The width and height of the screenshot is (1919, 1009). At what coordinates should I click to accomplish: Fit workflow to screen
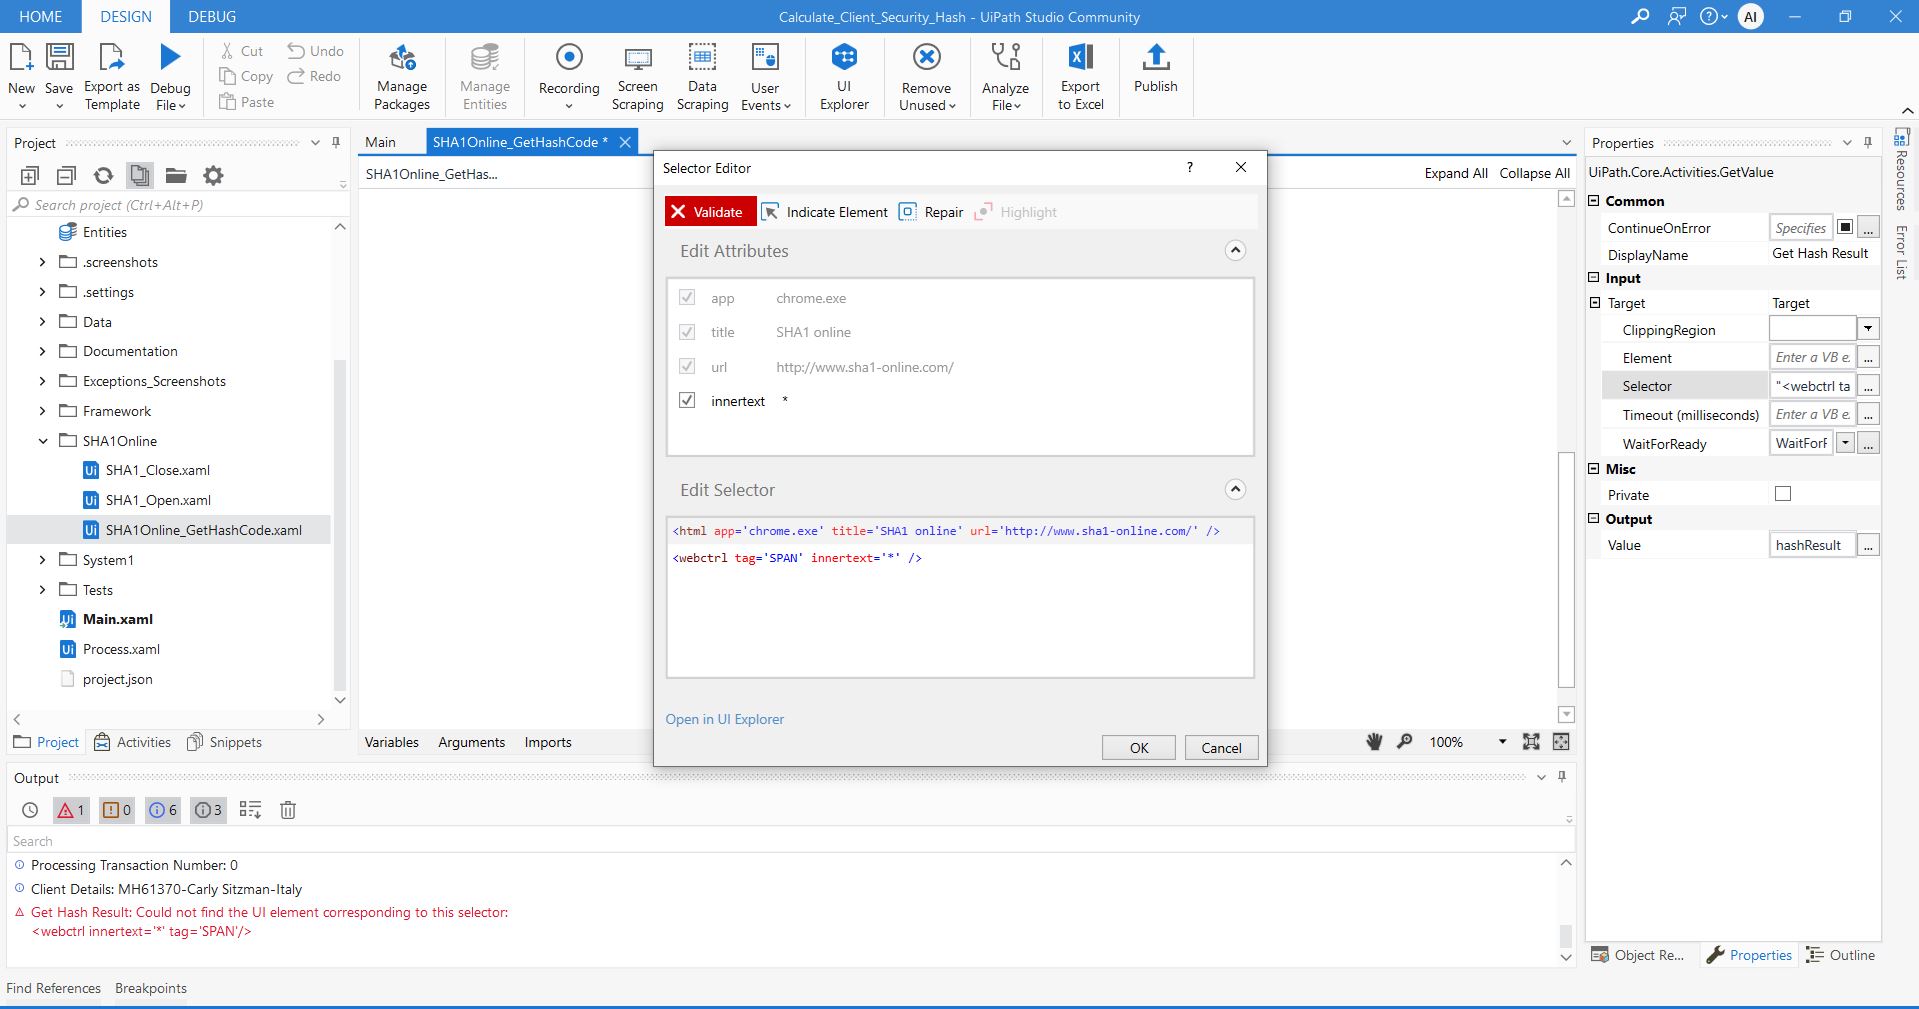click(1531, 741)
